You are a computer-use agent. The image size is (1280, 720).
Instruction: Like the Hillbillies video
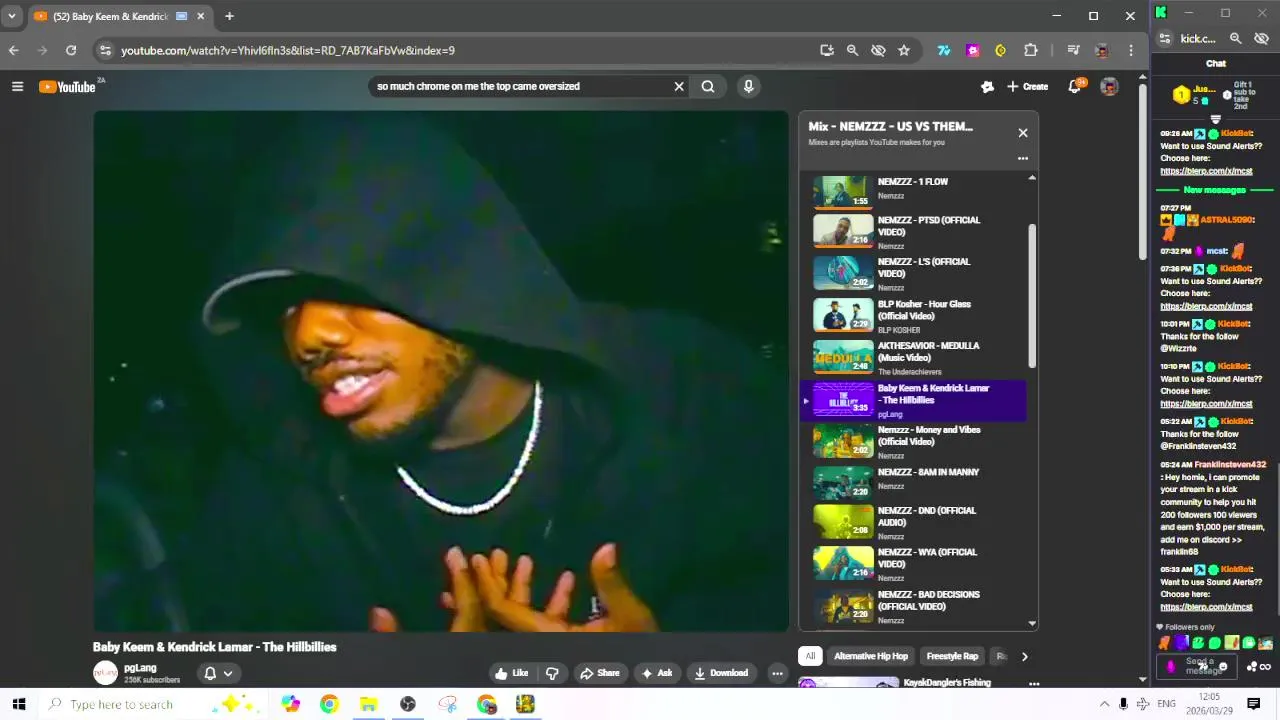coord(511,673)
